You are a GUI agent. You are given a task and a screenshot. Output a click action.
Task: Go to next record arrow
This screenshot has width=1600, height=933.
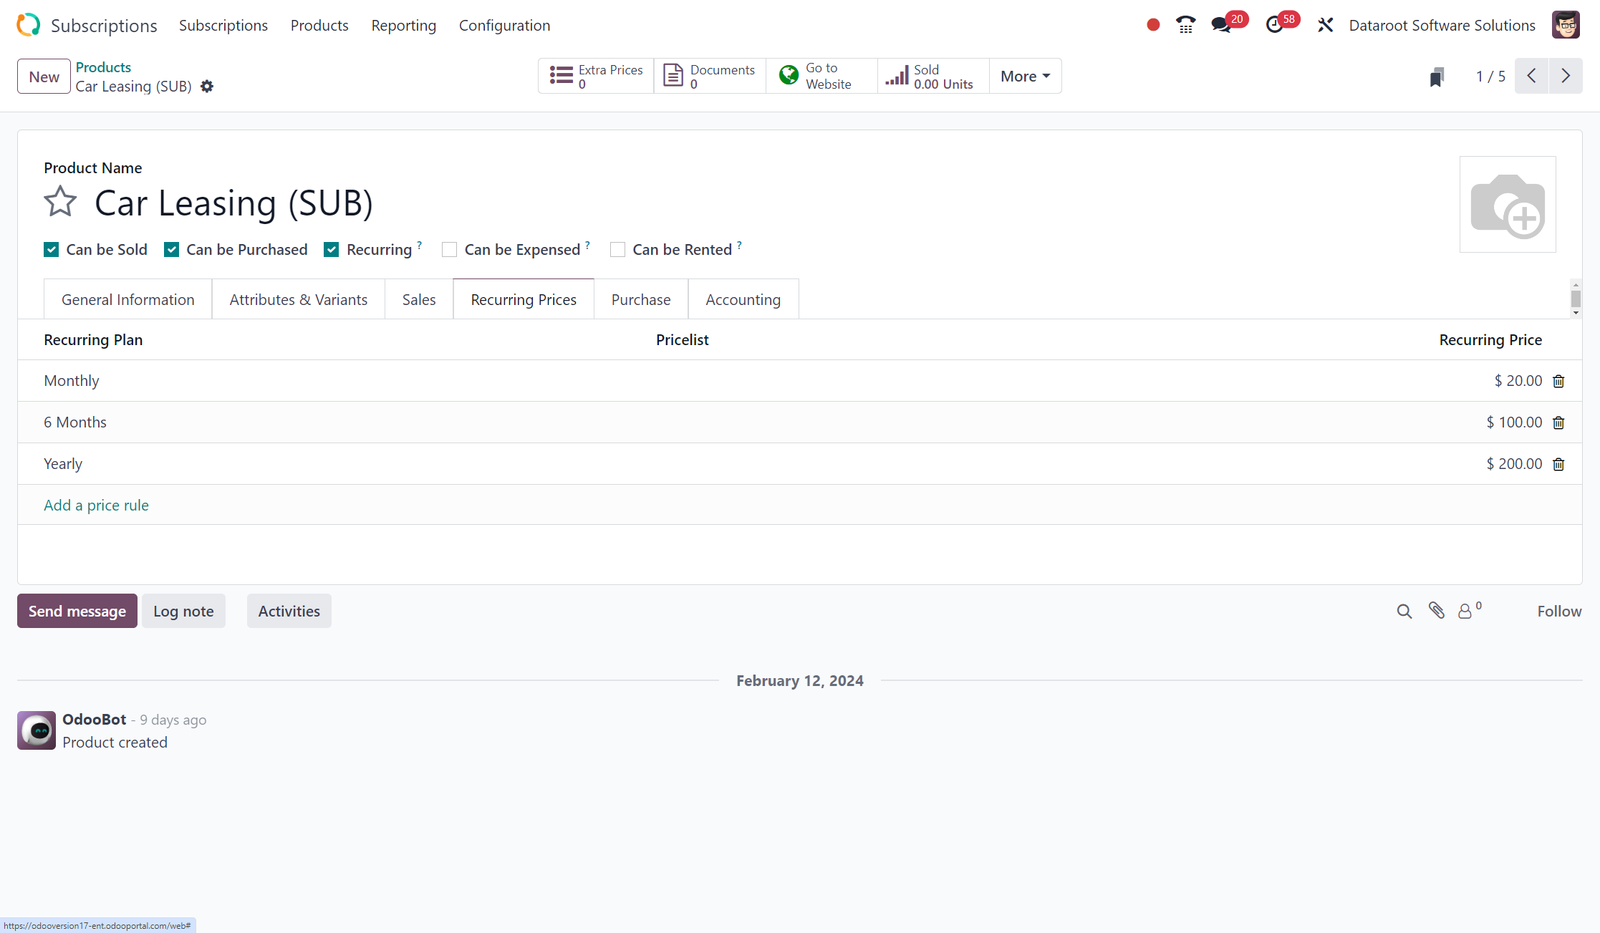tap(1566, 76)
